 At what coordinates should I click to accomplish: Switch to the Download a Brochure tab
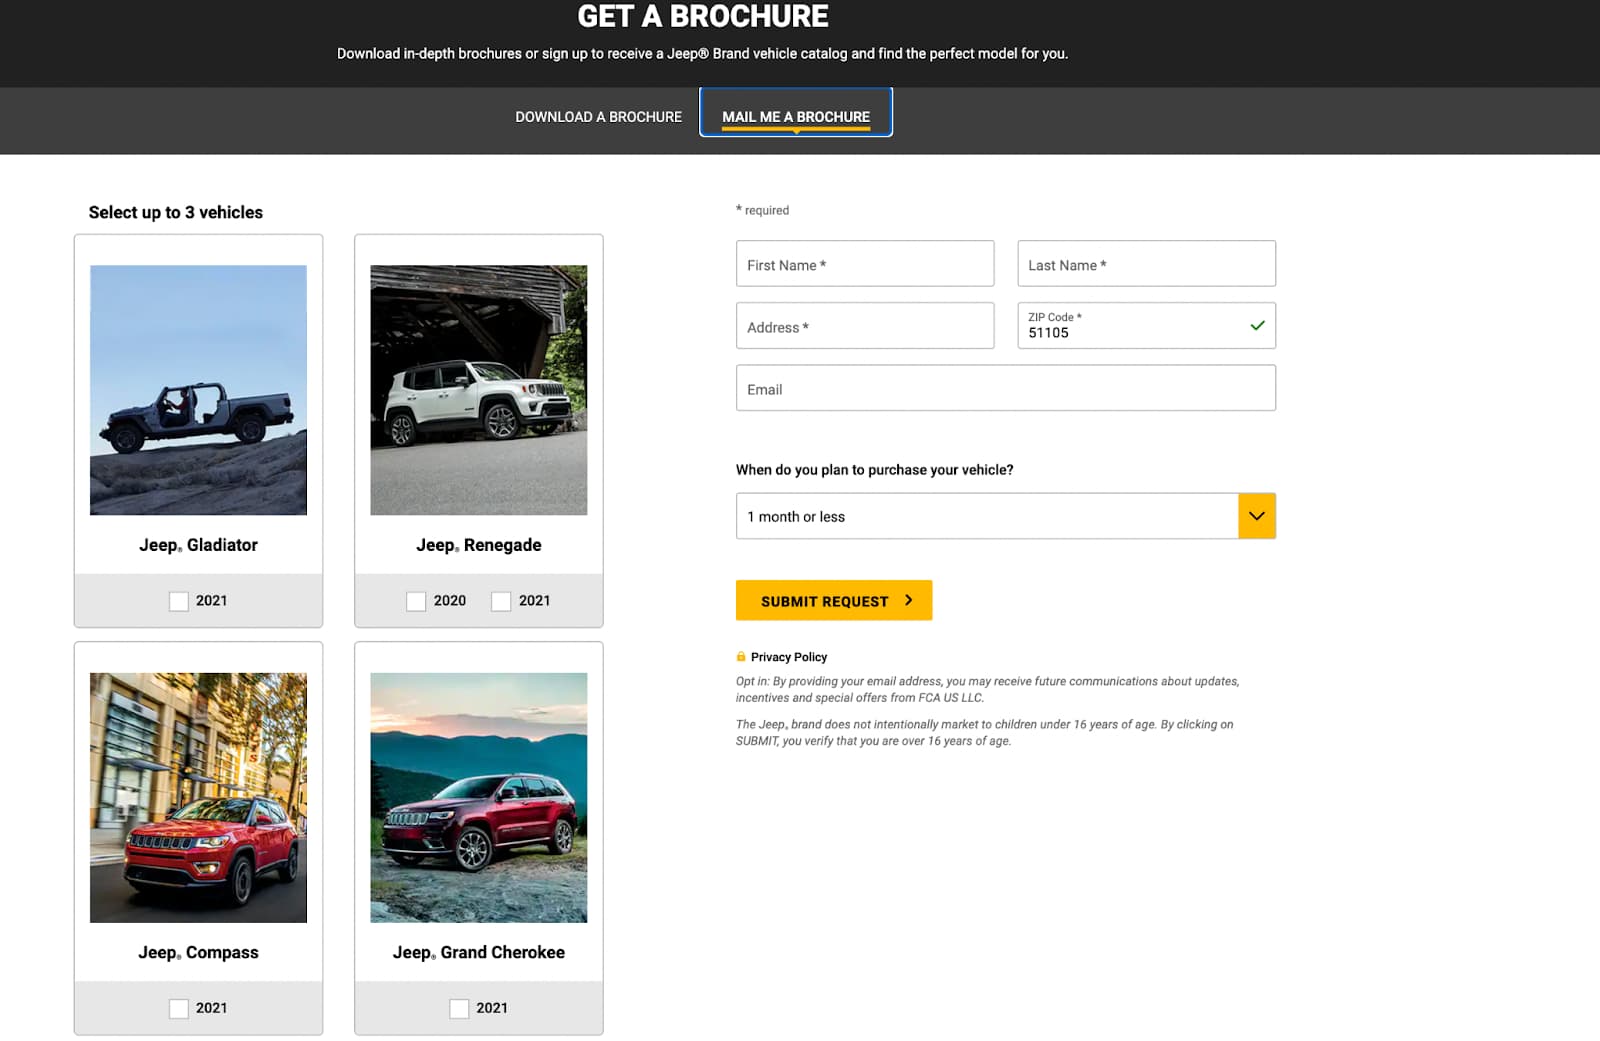click(x=597, y=116)
